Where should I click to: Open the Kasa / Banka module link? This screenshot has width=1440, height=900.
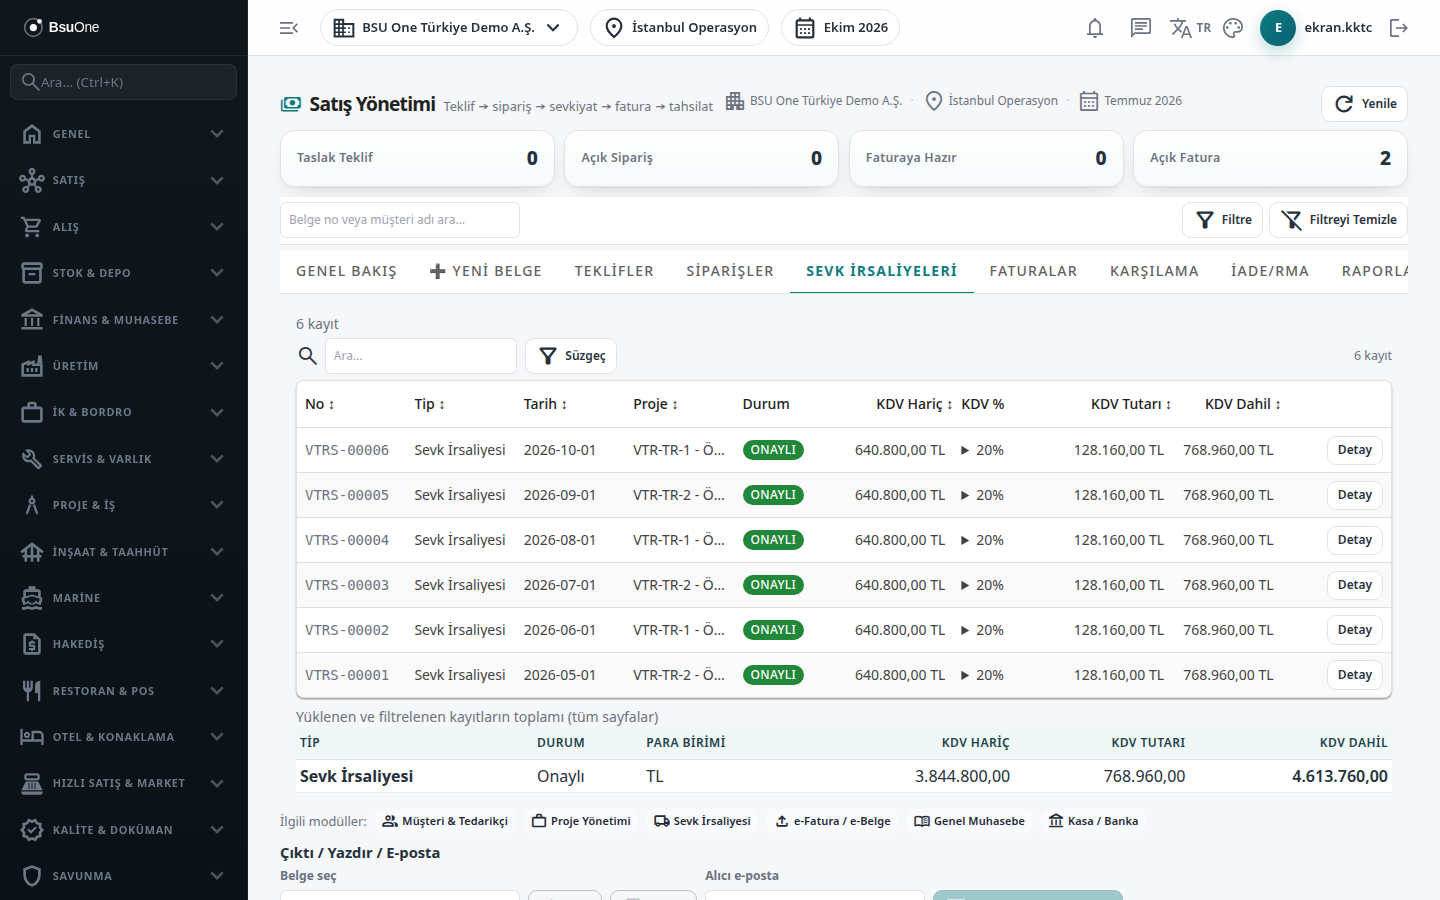(x=1093, y=821)
